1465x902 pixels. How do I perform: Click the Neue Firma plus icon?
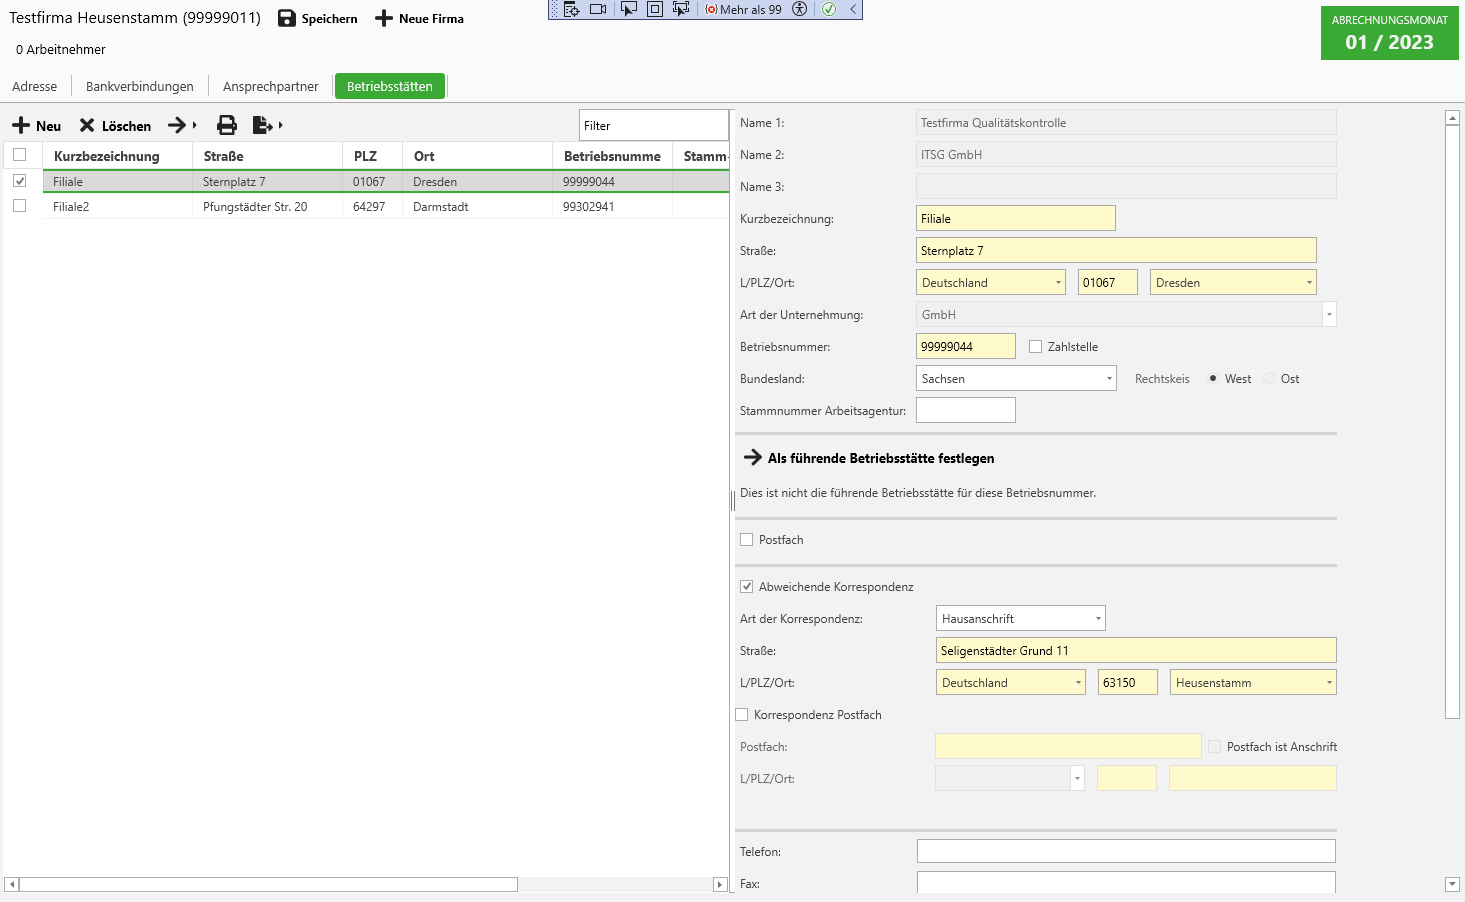click(x=384, y=18)
